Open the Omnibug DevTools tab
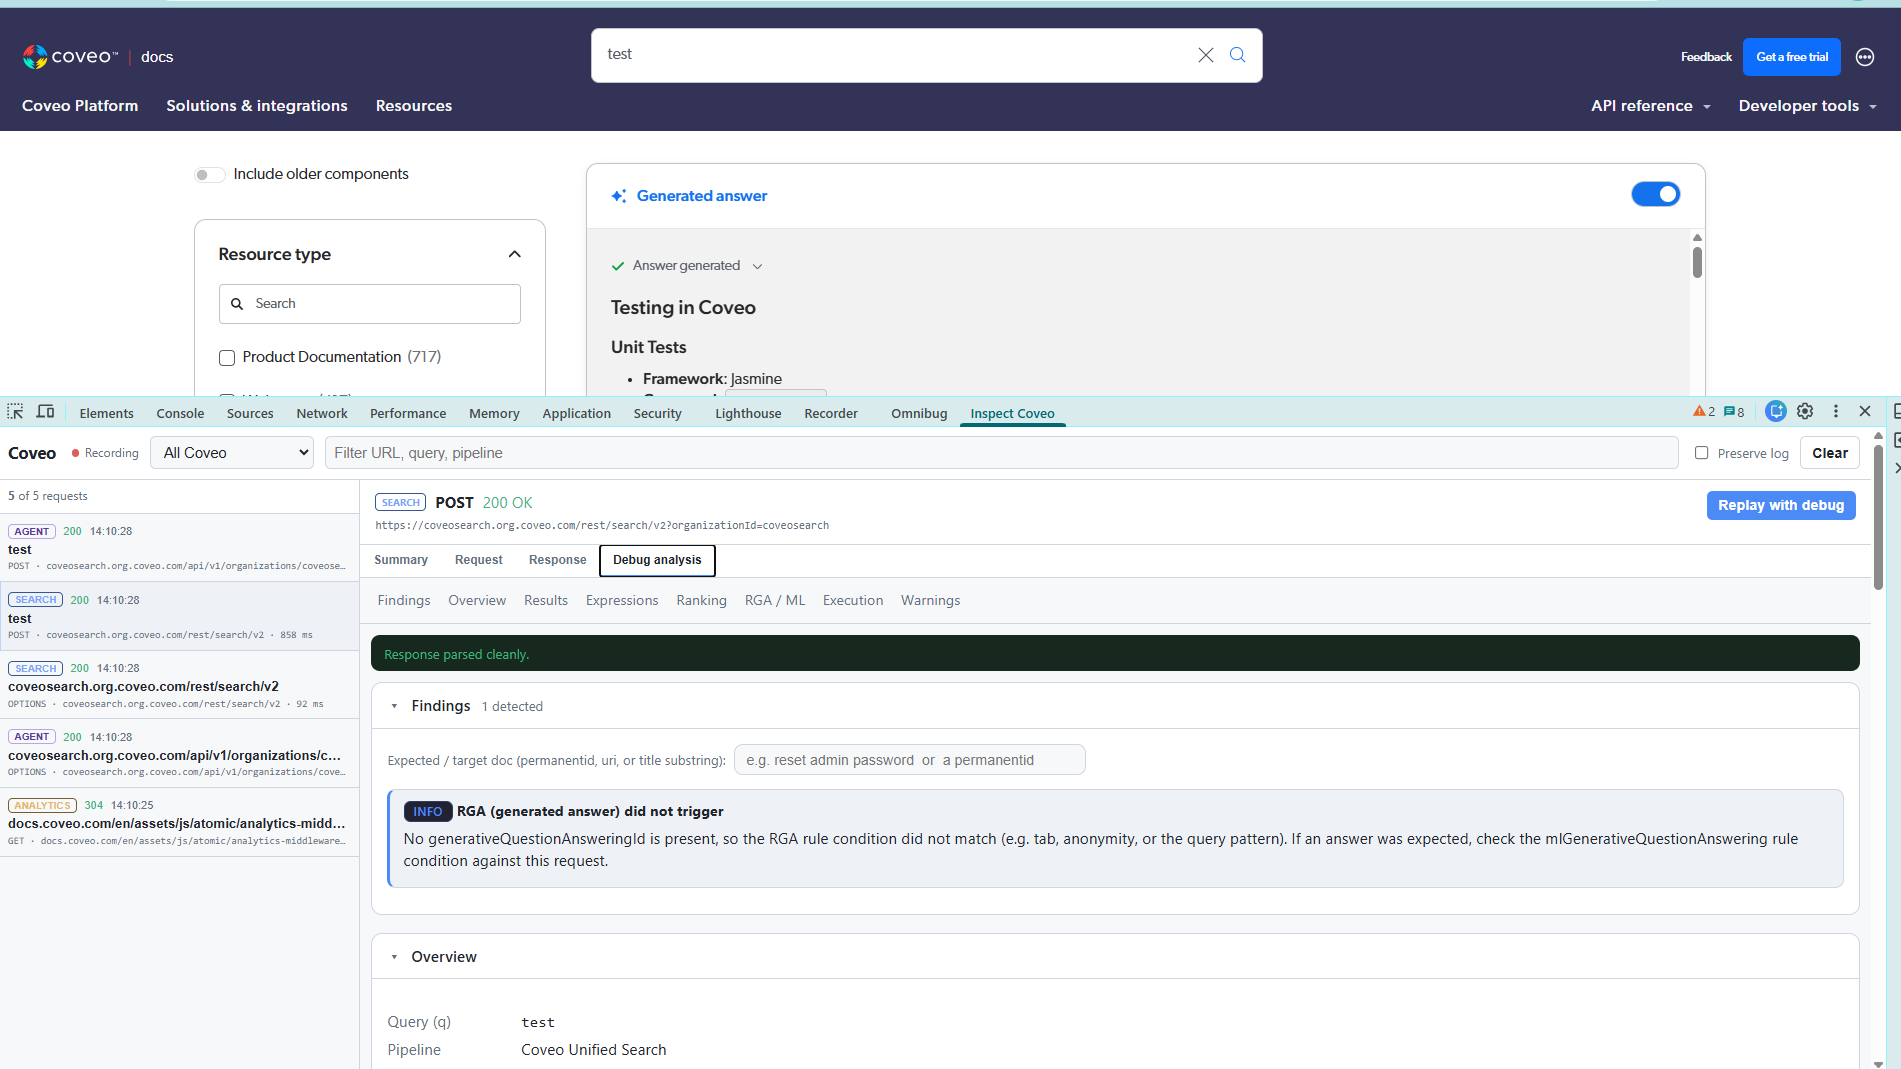This screenshot has height=1069, width=1901. (x=919, y=413)
